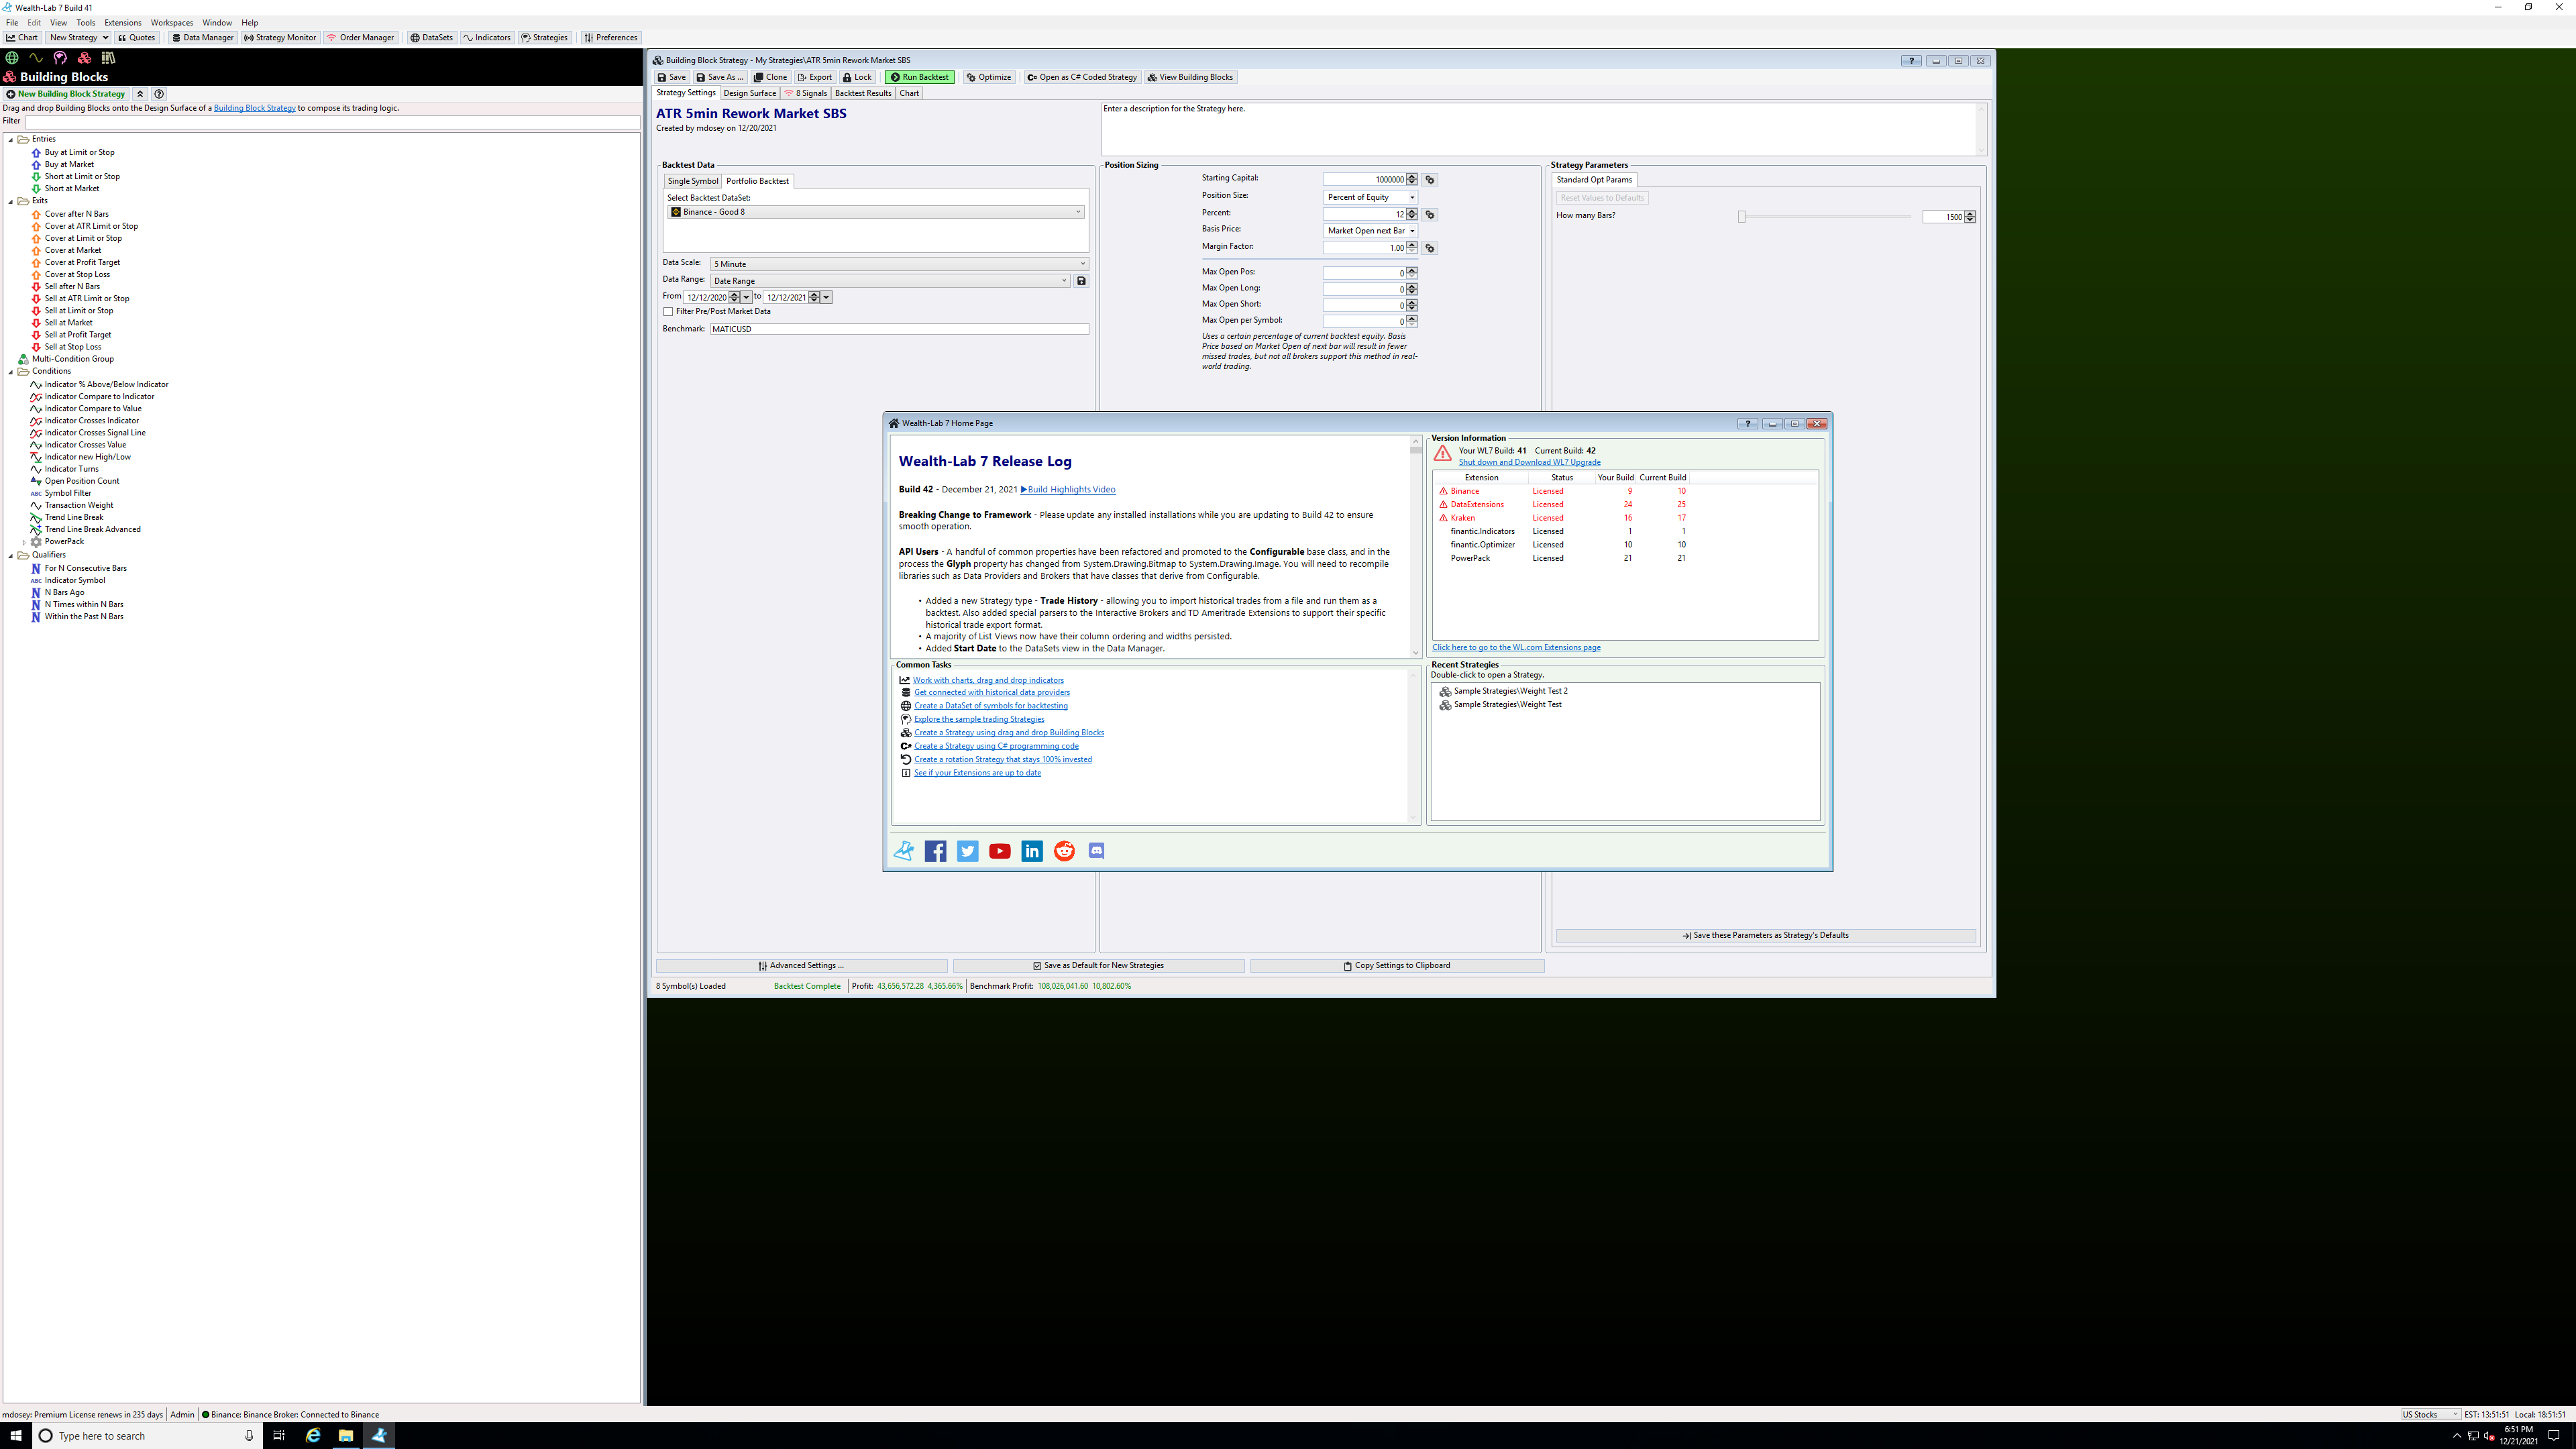
Task: Switch to the Backtest Results tab
Action: coord(863,93)
